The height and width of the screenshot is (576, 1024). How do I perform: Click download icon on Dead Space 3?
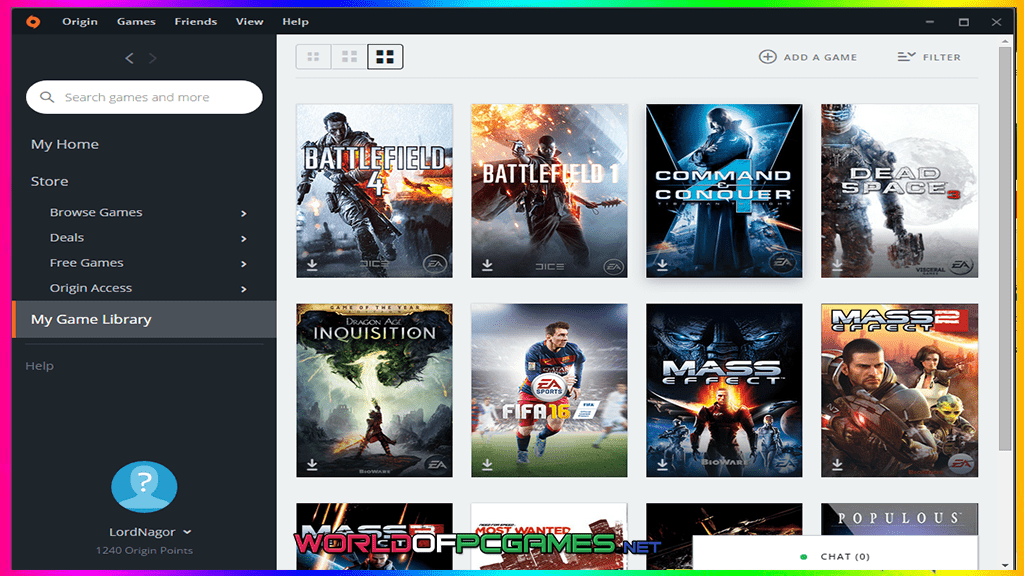click(x=837, y=264)
